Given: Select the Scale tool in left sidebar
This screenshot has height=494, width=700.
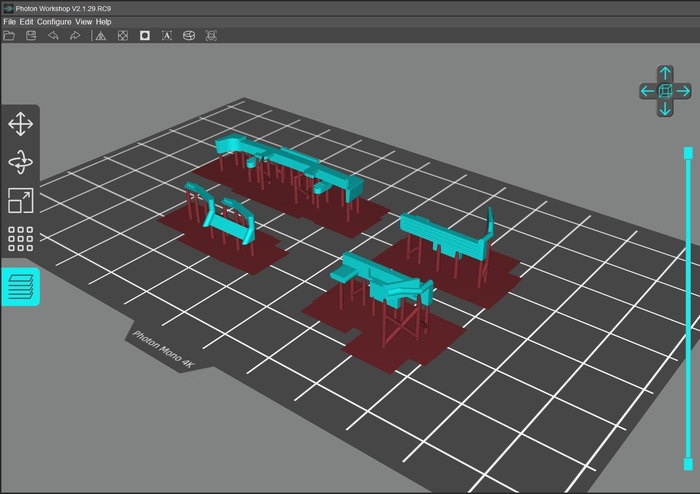Looking at the screenshot, I should pyautogui.click(x=20, y=200).
